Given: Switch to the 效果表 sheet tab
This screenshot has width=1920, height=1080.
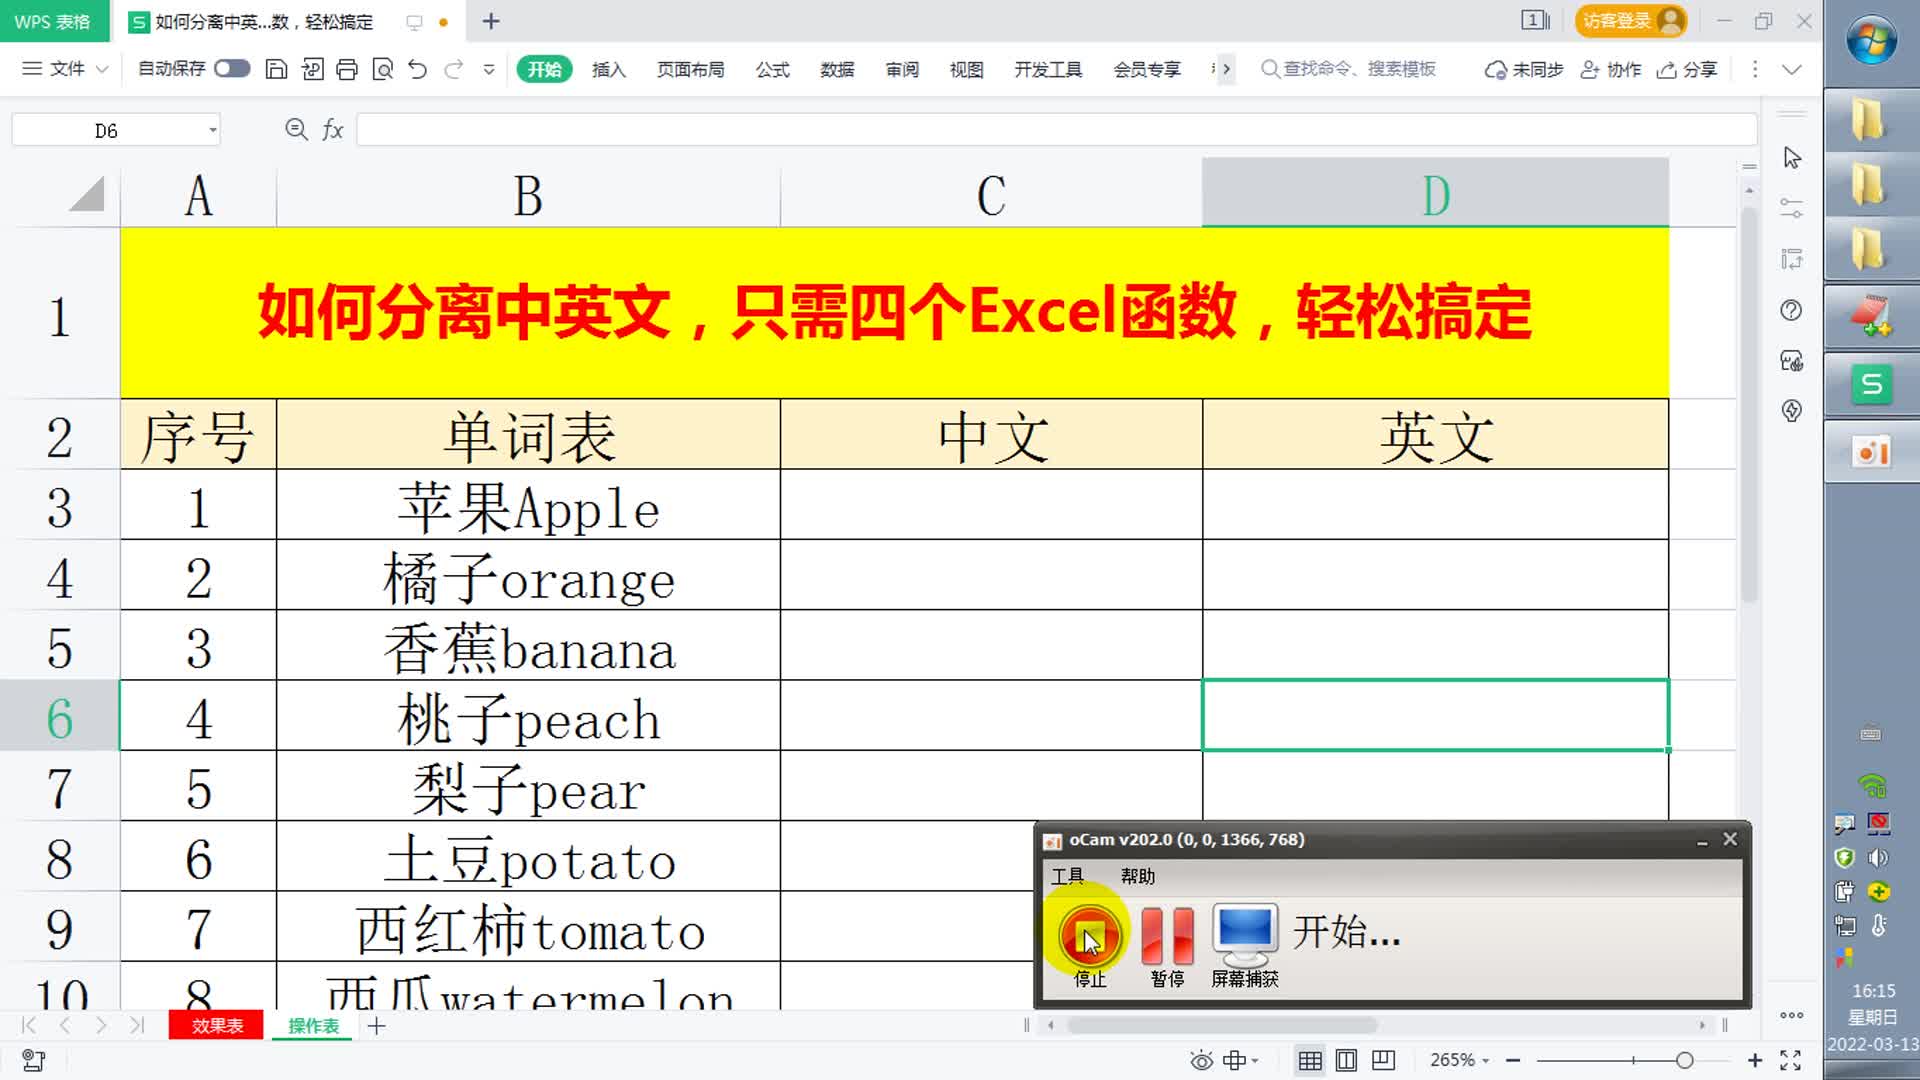Looking at the screenshot, I should 215,1025.
